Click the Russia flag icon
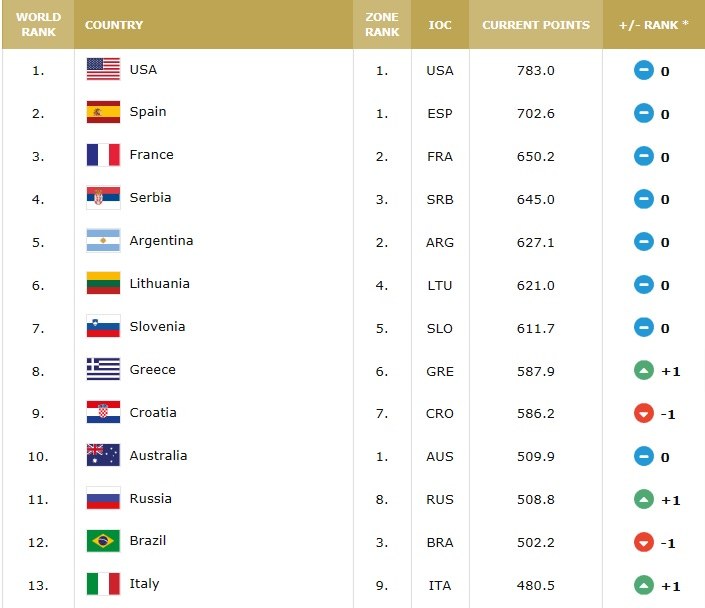Screen dimensions: 705x608 tap(103, 498)
